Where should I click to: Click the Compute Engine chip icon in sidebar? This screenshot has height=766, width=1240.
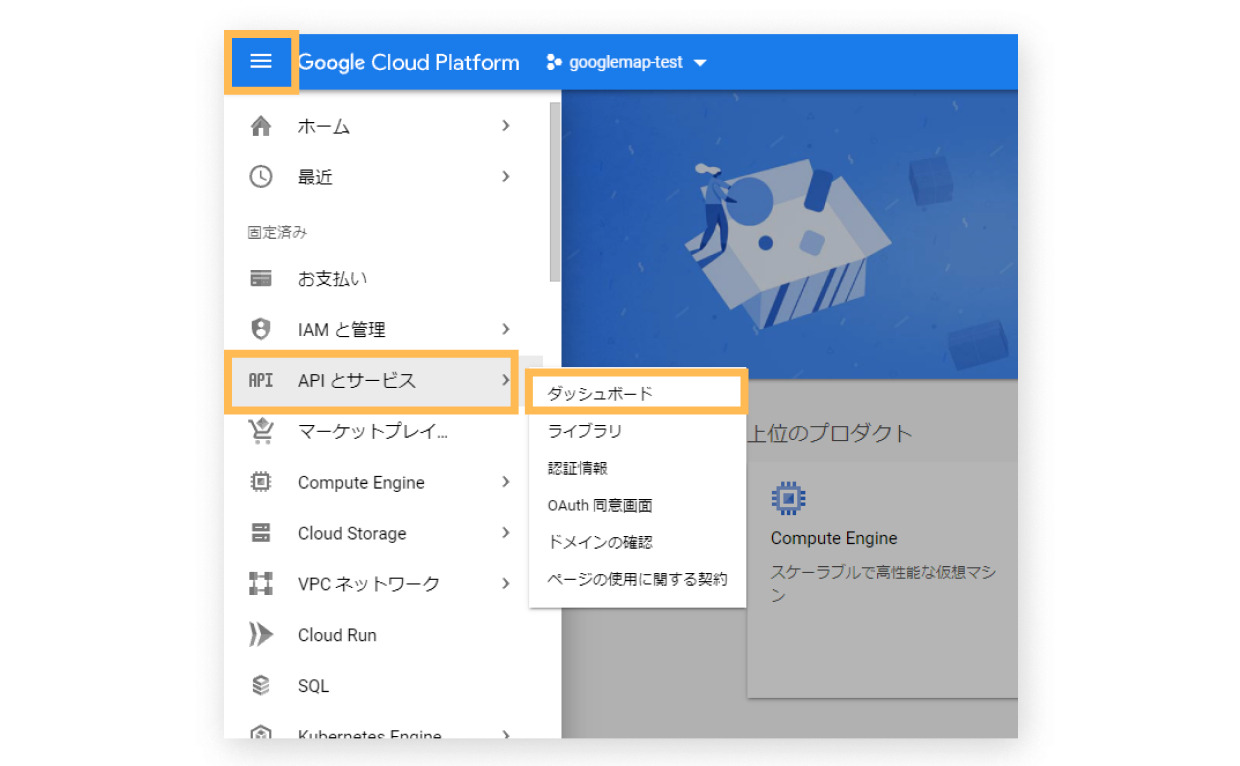pos(260,482)
